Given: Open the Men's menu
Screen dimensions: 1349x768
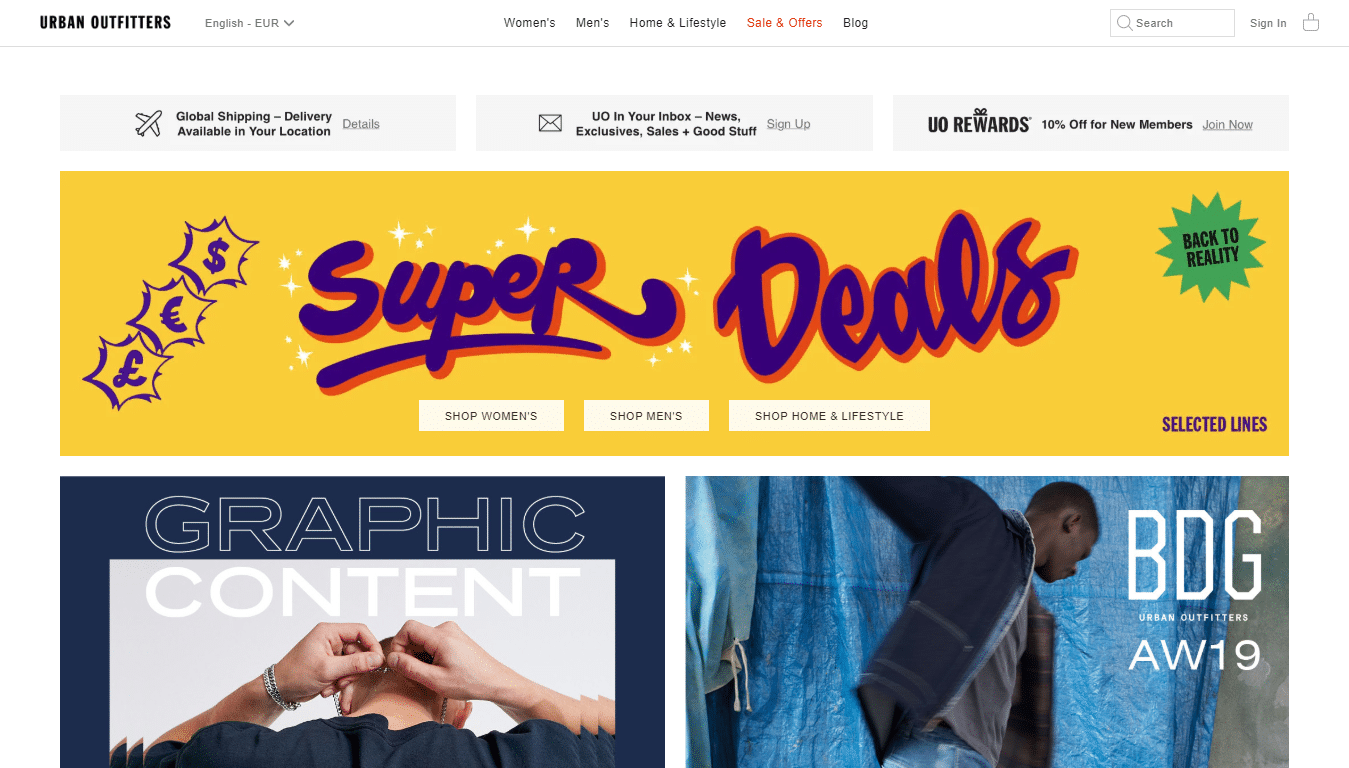Looking at the screenshot, I should point(592,23).
